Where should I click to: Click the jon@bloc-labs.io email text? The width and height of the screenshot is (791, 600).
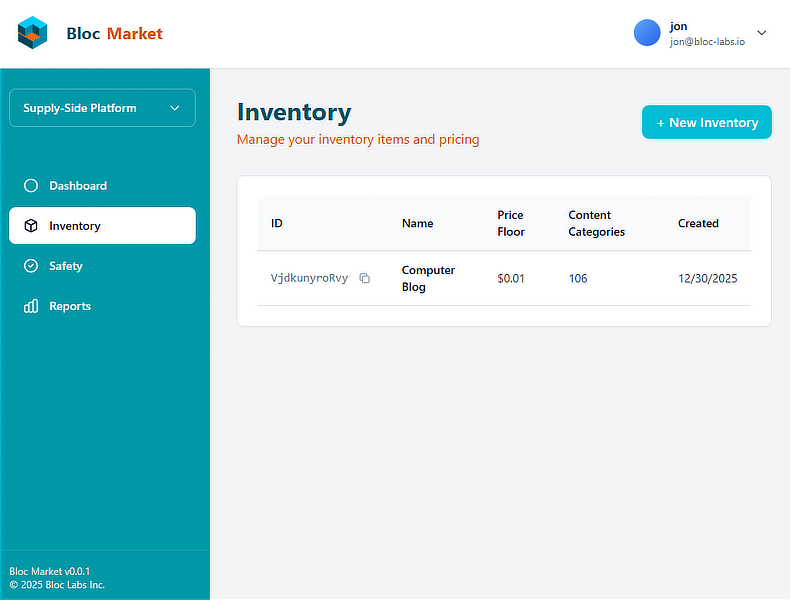pos(707,42)
